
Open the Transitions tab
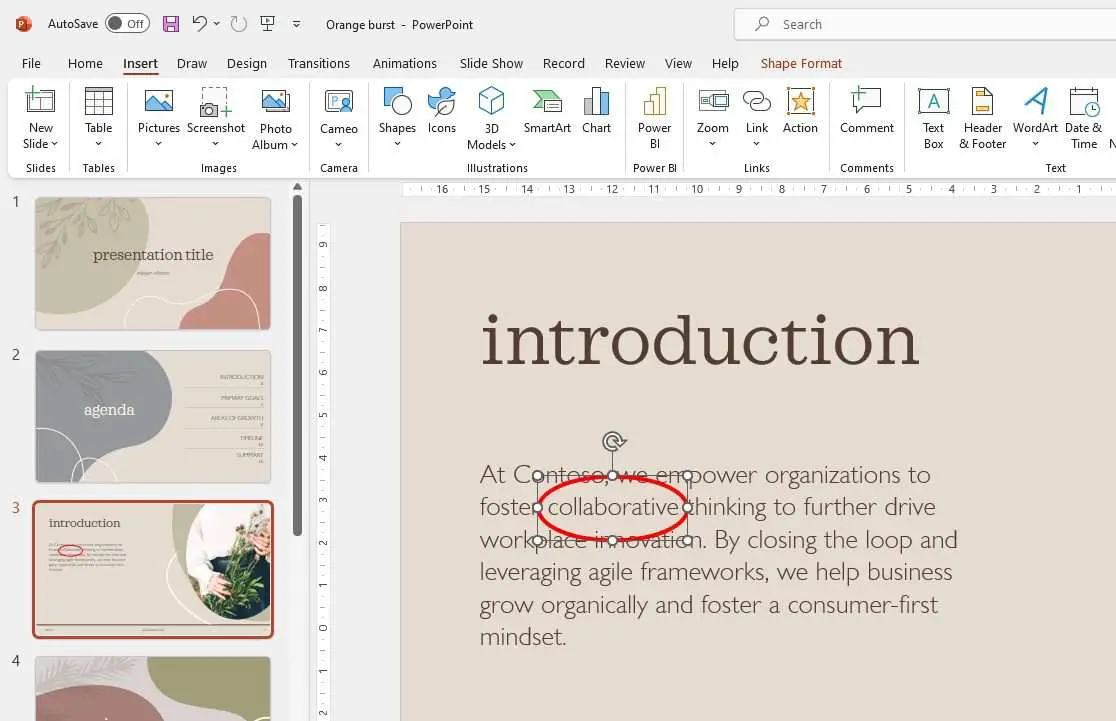(319, 63)
